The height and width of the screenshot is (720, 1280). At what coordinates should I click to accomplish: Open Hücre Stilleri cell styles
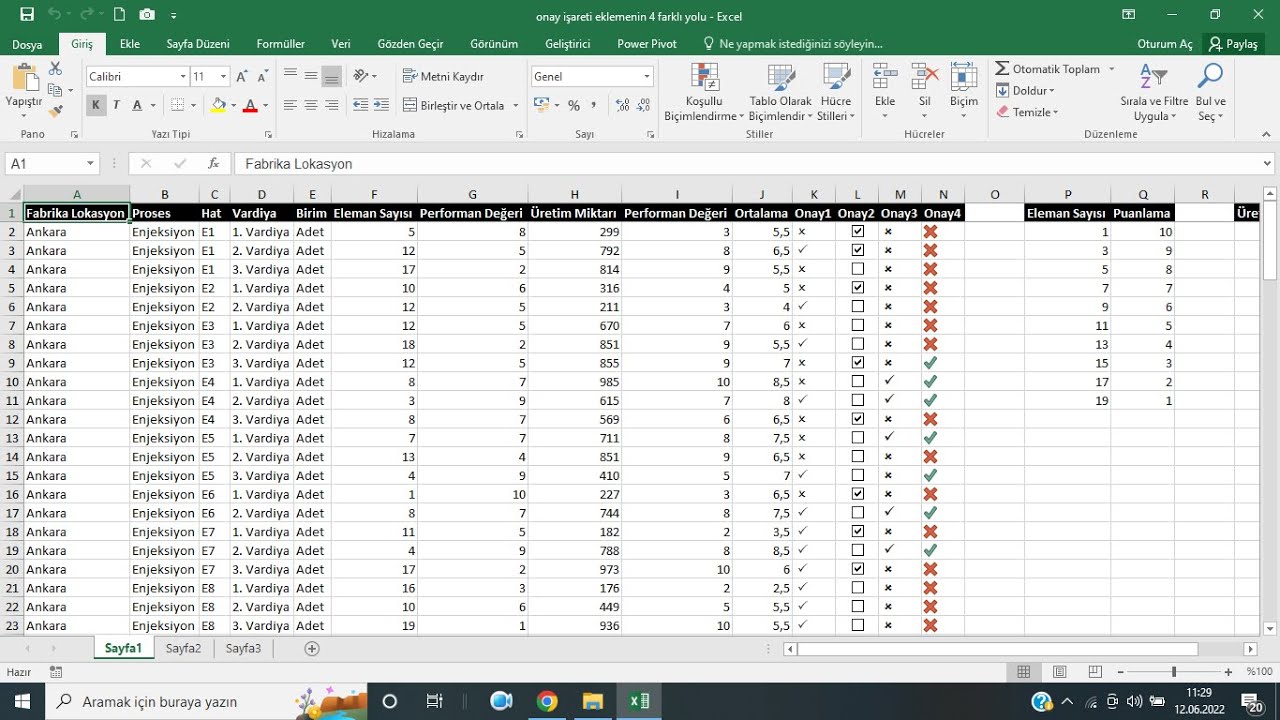(835, 92)
